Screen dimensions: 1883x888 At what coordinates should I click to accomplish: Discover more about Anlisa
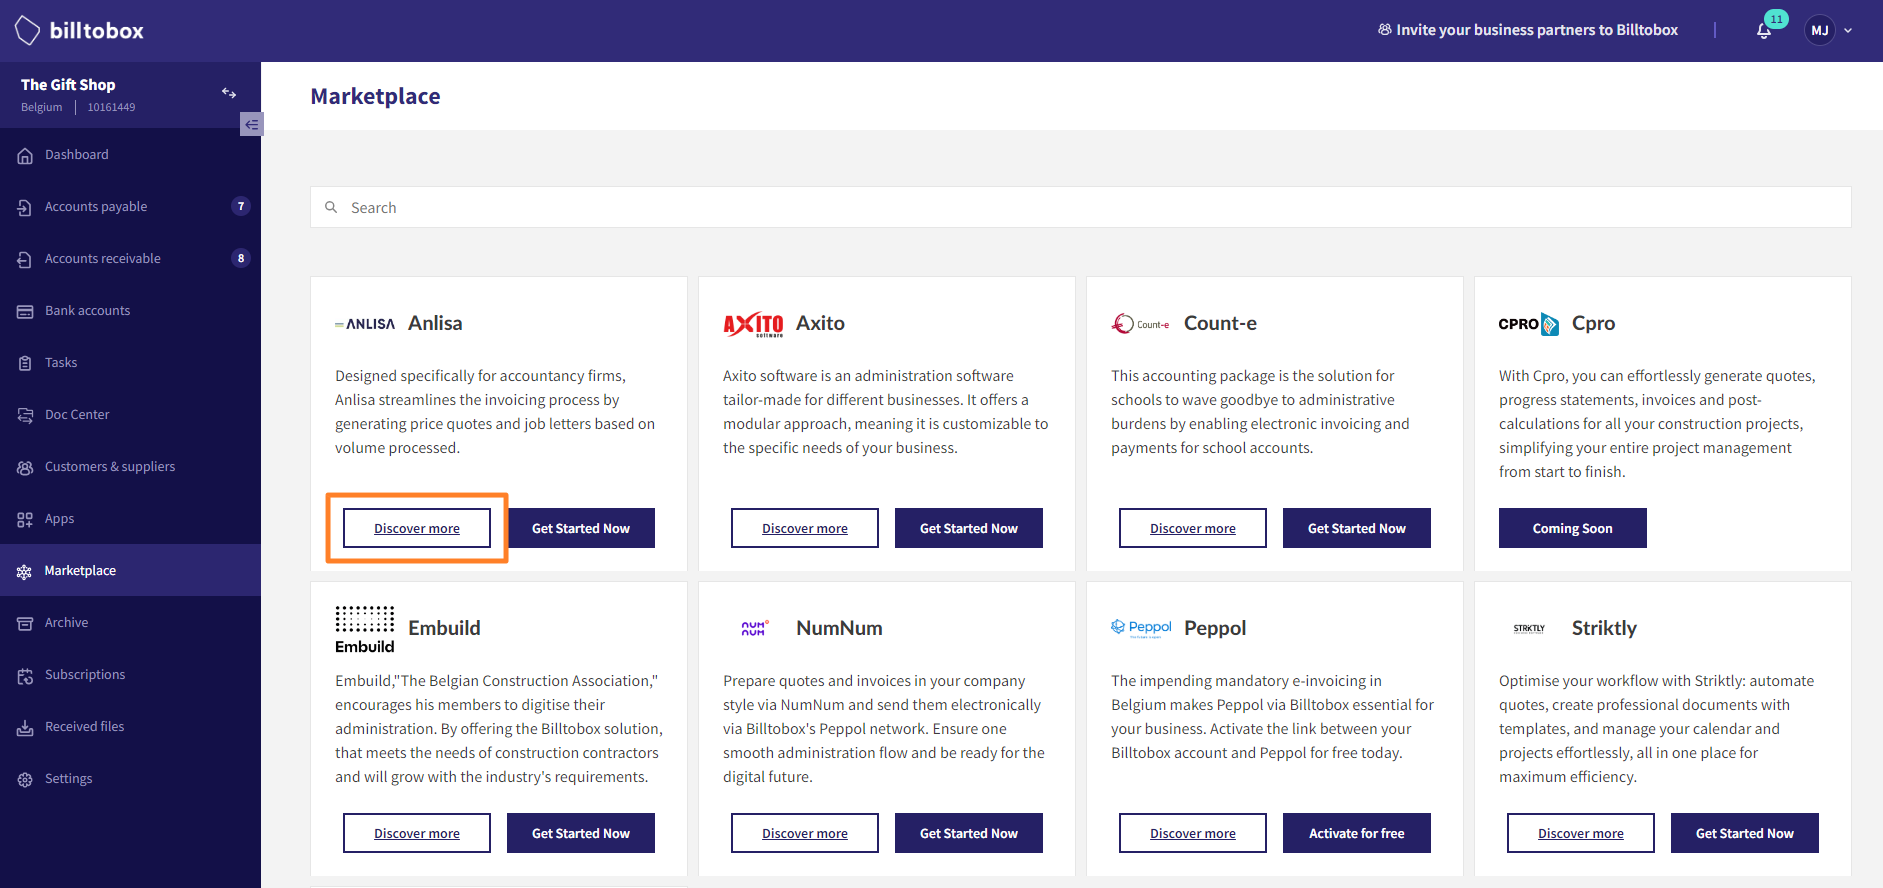pyautogui.click(x=417, y=528)
